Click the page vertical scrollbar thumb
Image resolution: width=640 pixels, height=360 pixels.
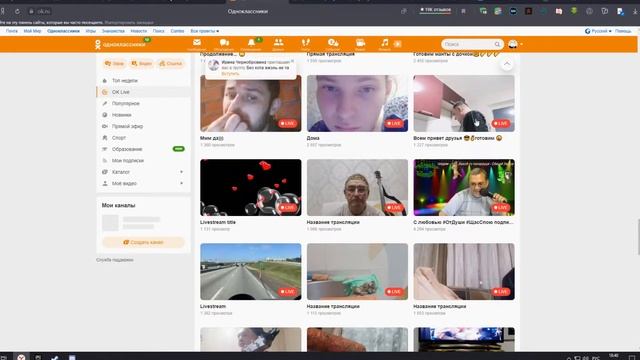click(638, 237)
